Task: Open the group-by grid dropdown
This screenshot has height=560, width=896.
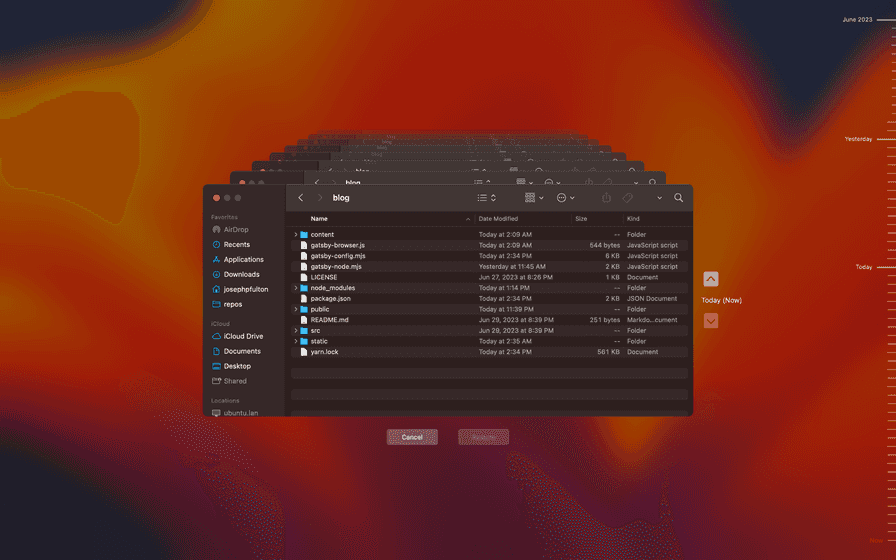Action: click(534, 198)
